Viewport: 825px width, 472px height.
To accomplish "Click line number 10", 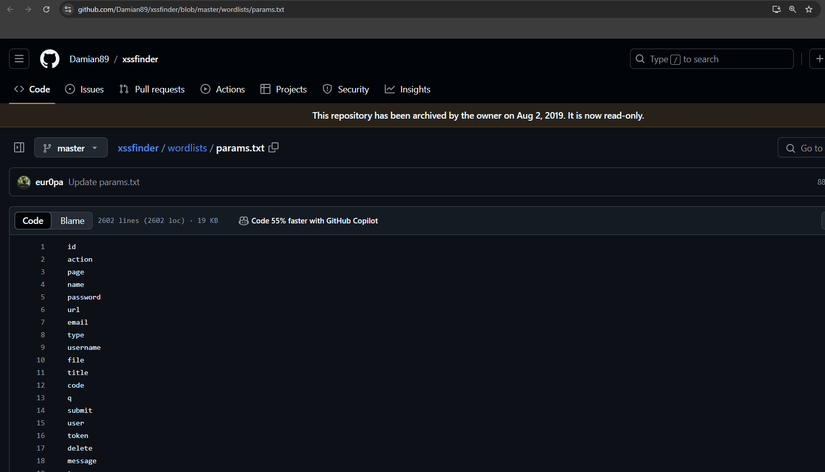I will coord(41,360).
